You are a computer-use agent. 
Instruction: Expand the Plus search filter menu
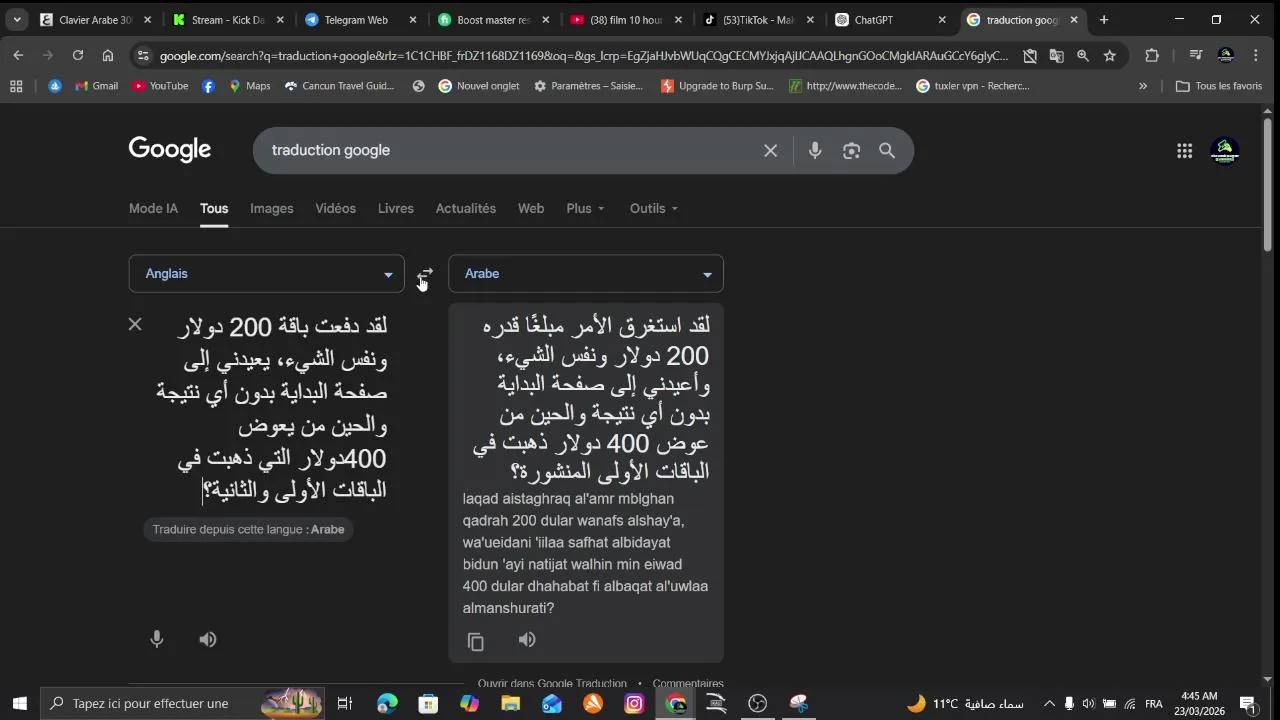point(585,208)
